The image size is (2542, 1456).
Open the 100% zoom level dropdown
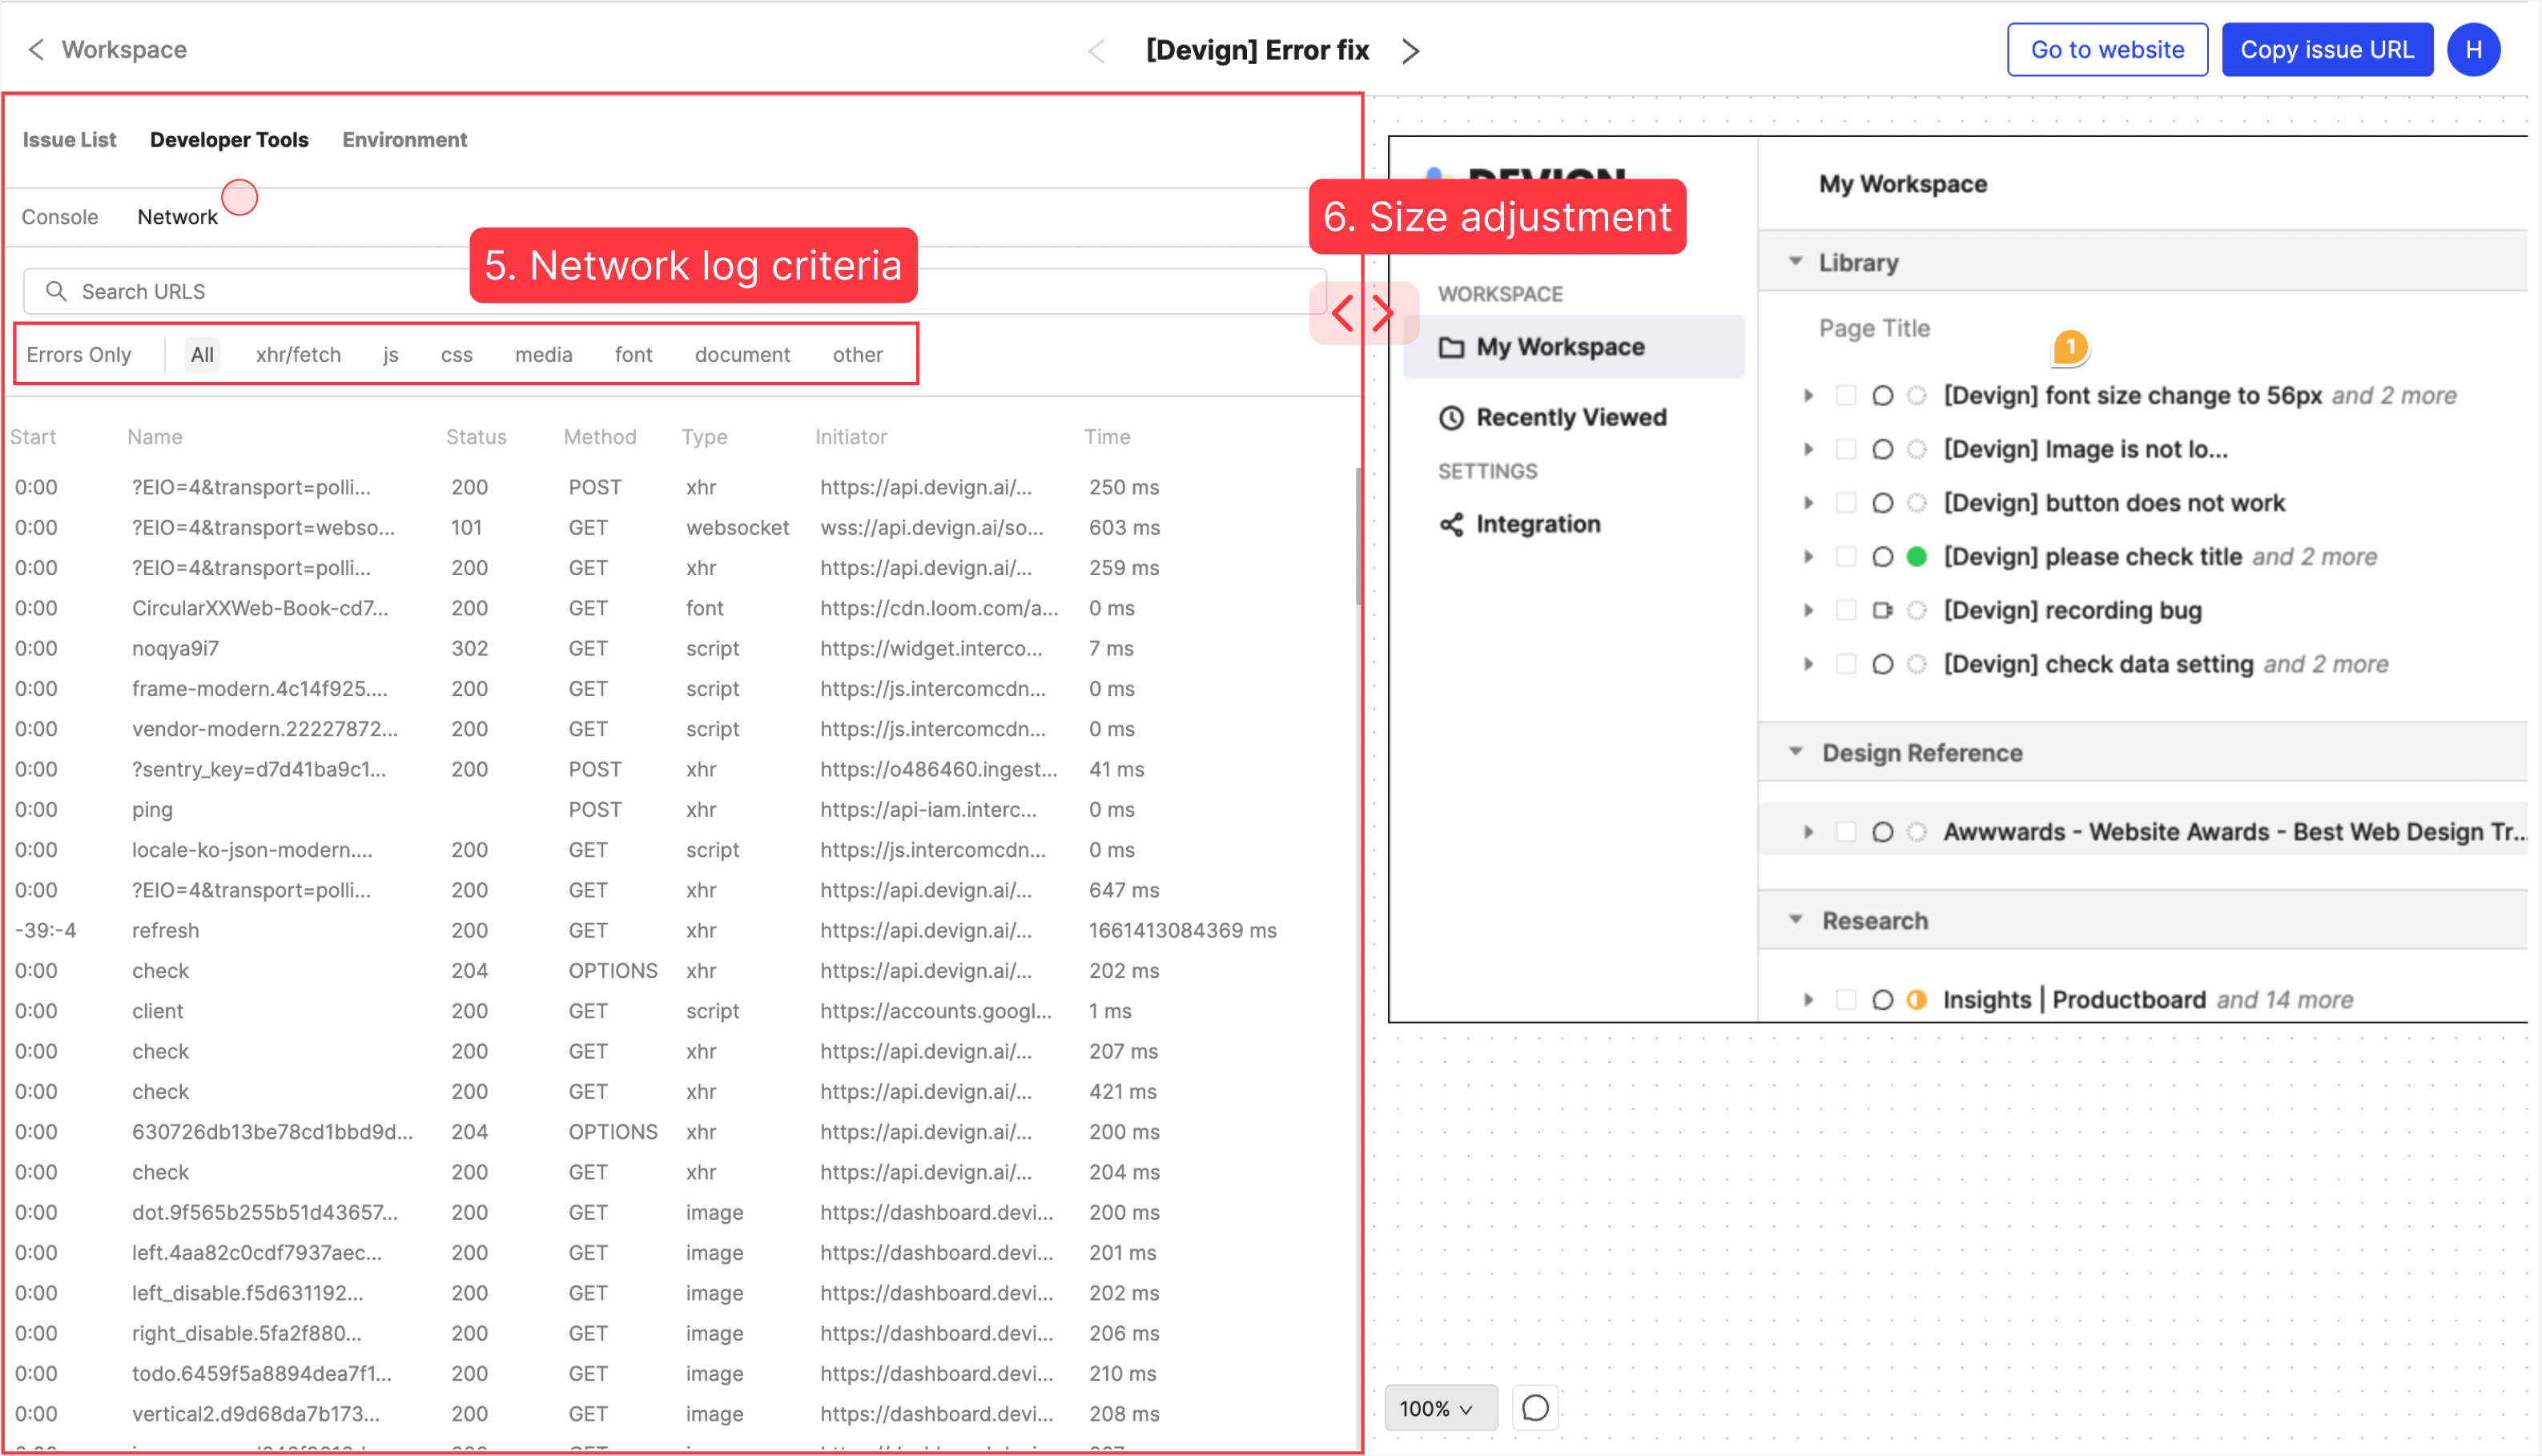(1439, 1408)
